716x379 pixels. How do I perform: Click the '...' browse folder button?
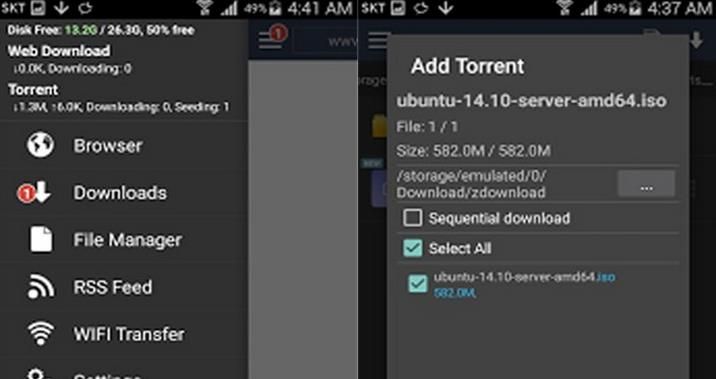pyautogui.click(x=646, y=184)
